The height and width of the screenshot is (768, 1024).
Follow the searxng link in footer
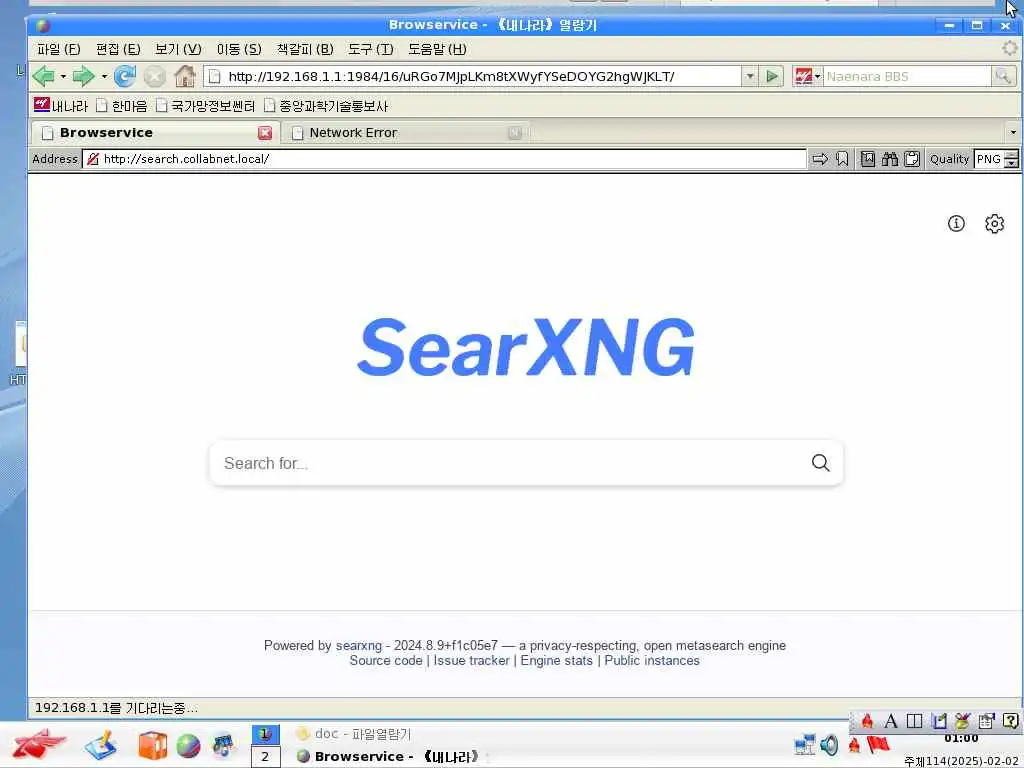click(x=359, y=645)
